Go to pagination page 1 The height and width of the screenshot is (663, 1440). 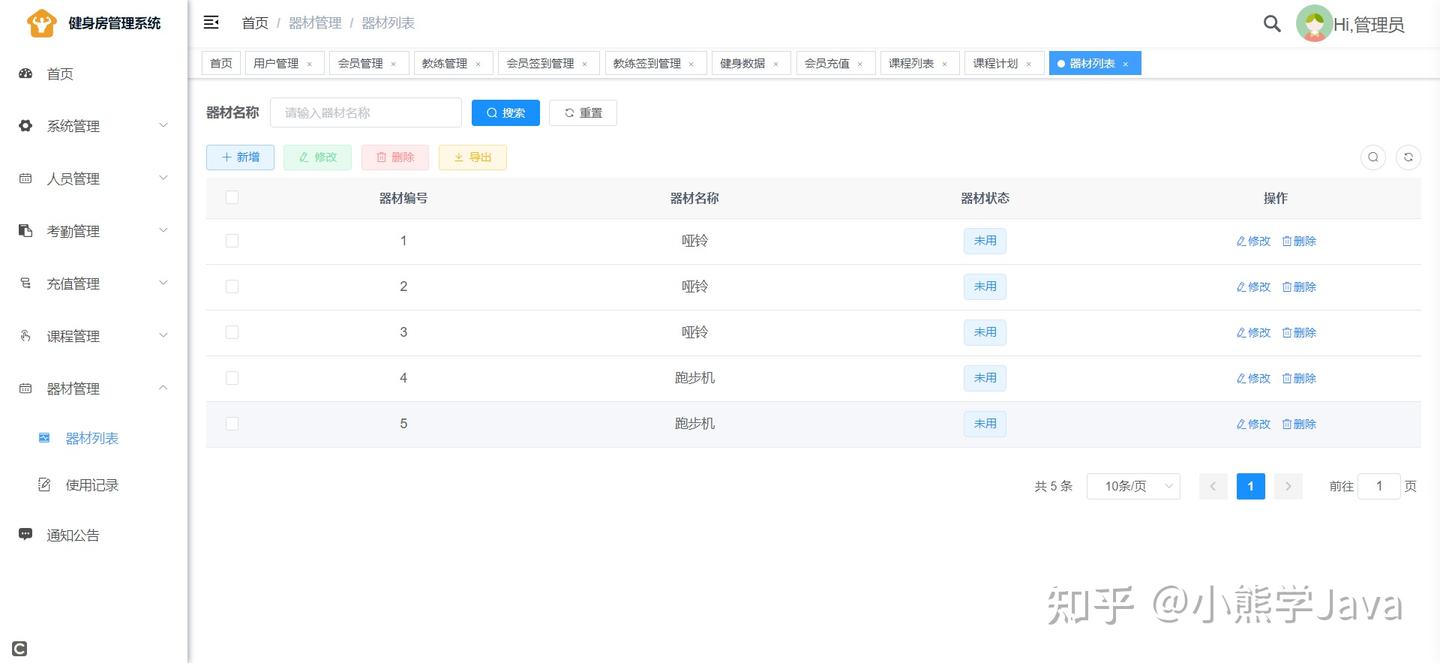click(x=1250, y=486)
